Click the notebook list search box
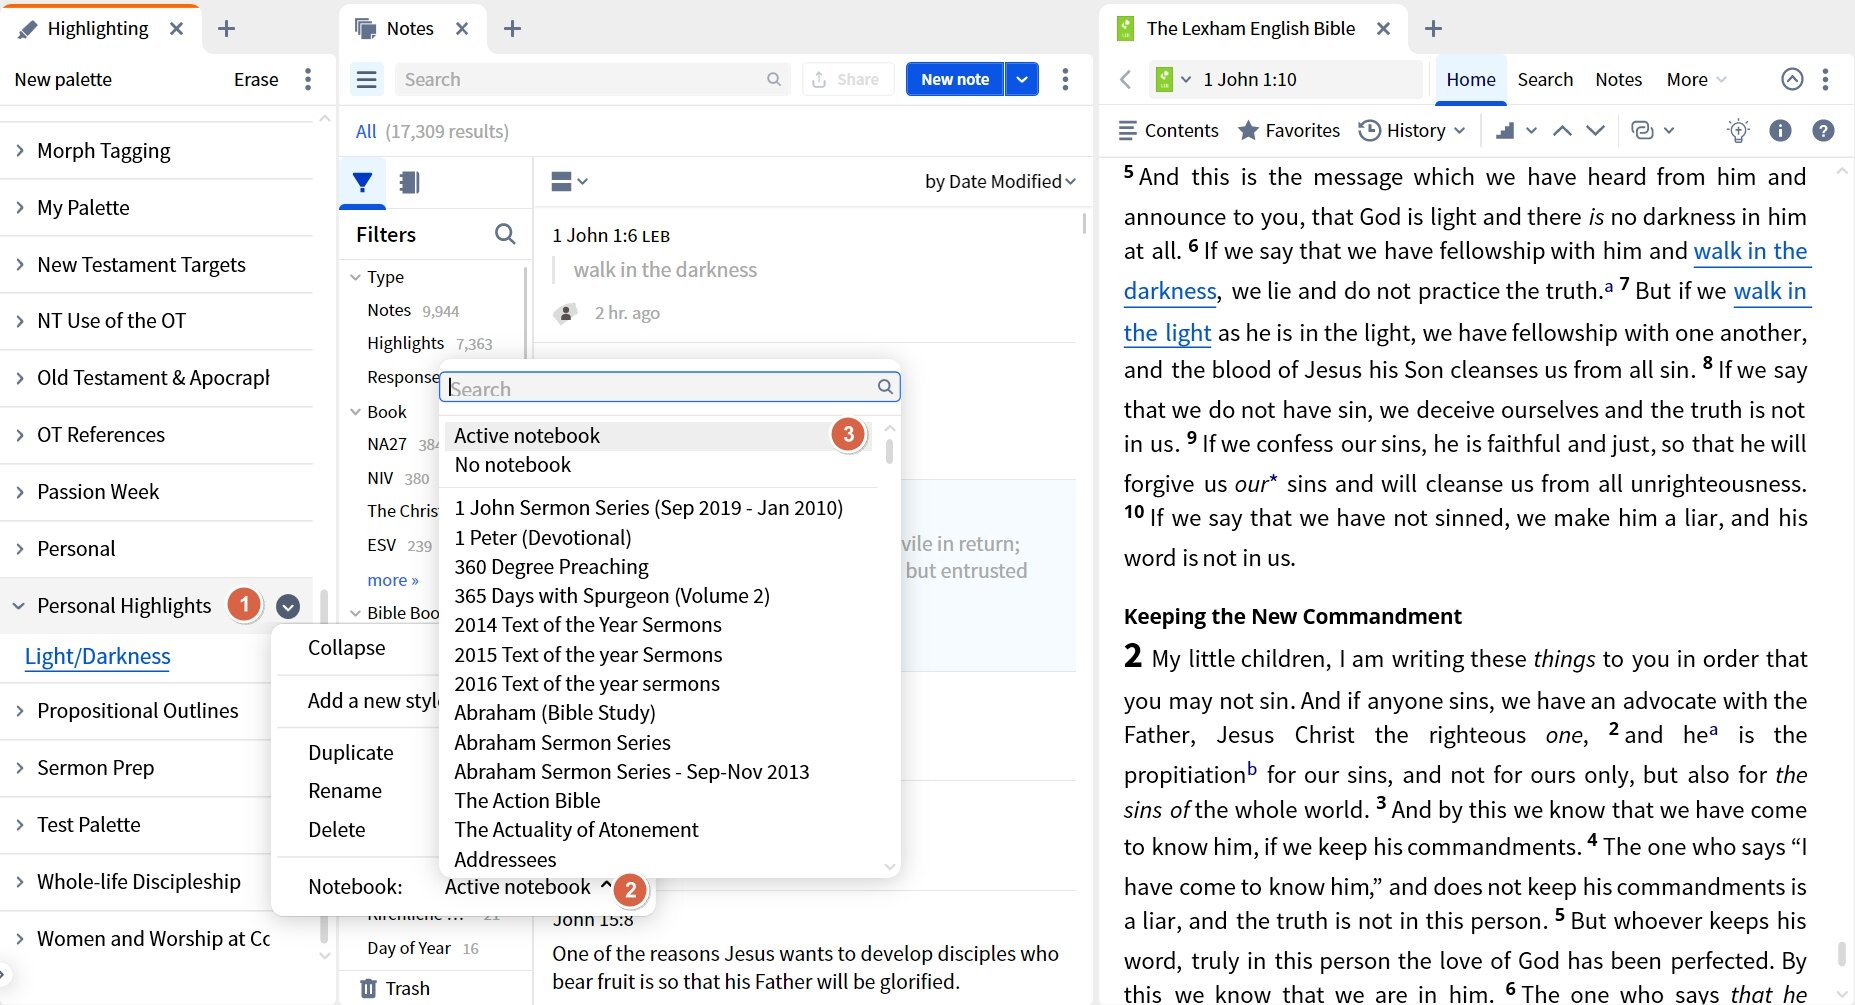 point(669,387)
